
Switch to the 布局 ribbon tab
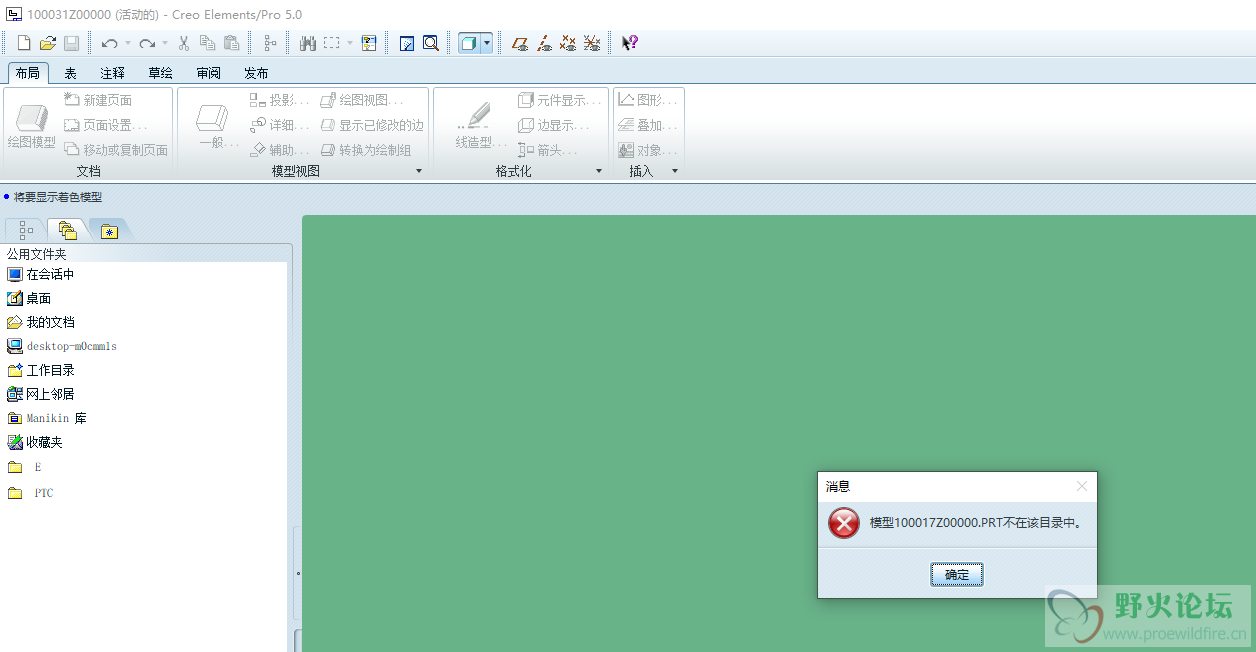28,73
